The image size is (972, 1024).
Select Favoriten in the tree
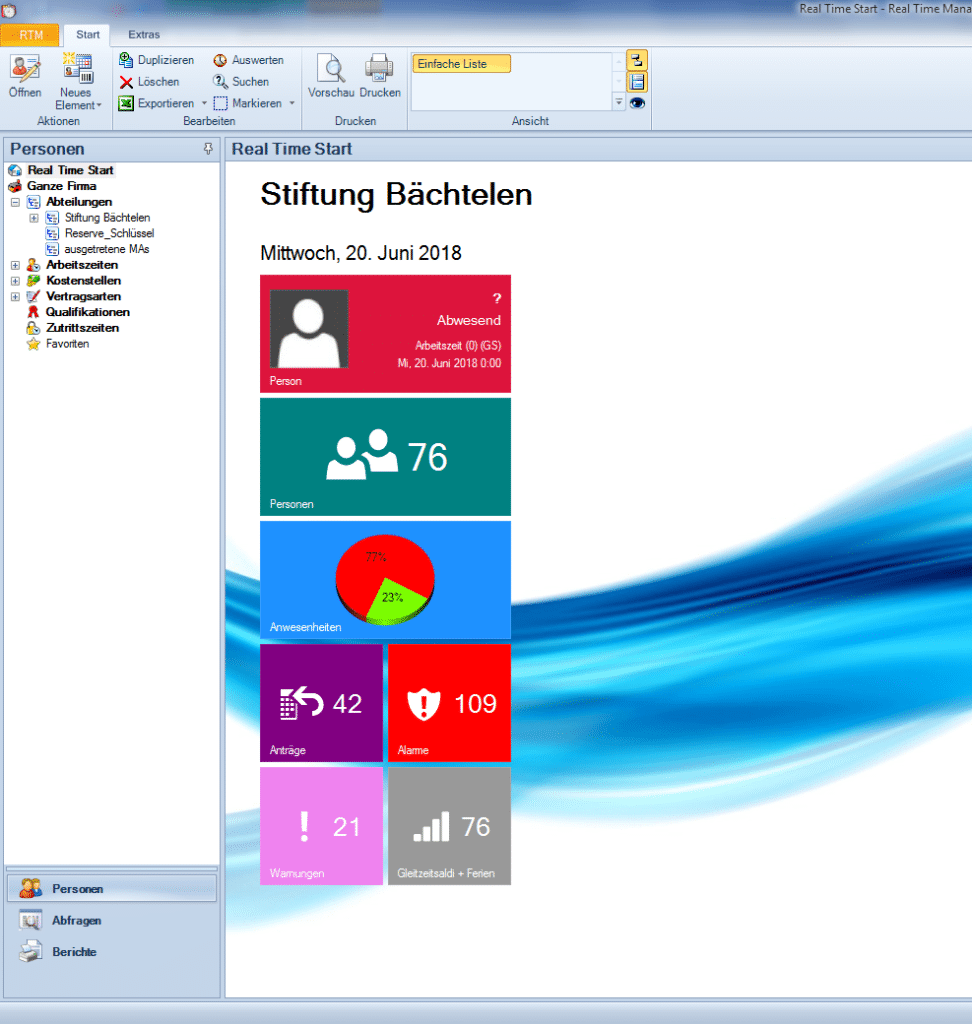point(67,344)
